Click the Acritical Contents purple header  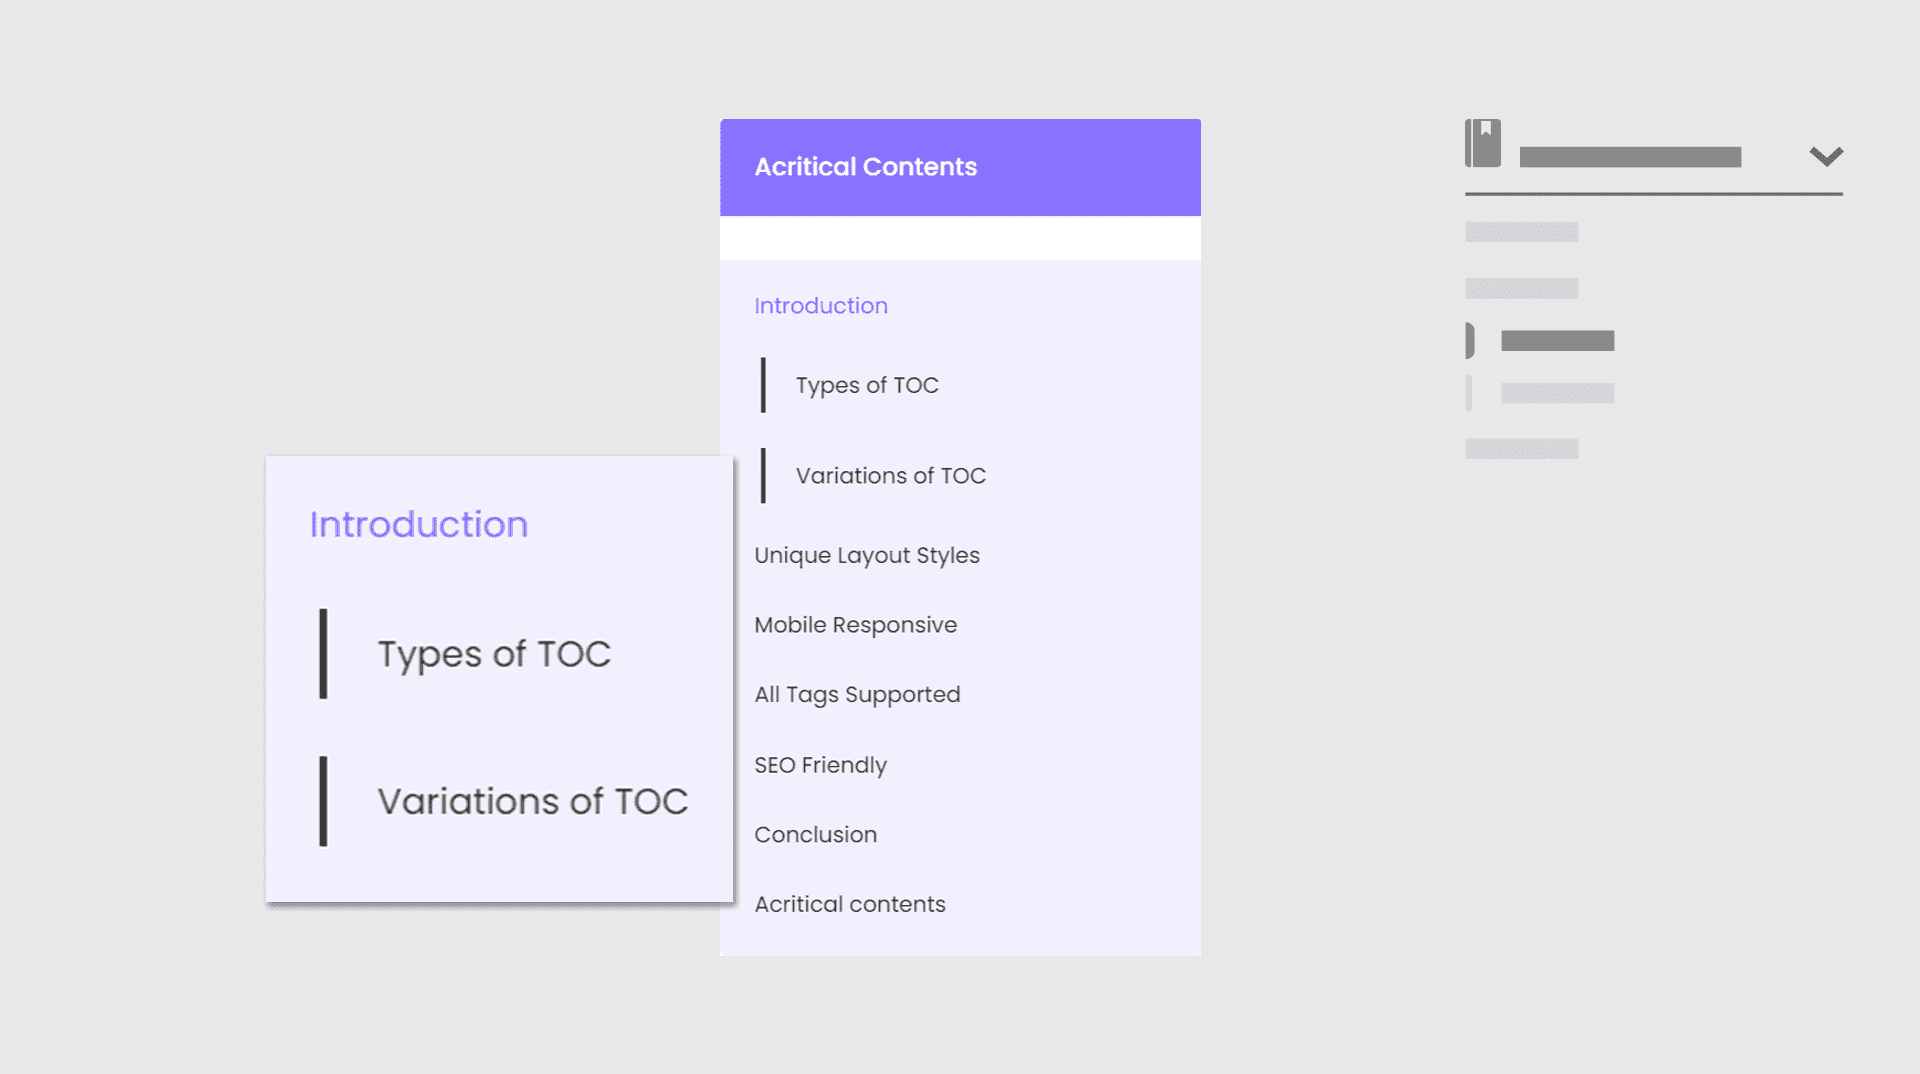coord(960,167)
